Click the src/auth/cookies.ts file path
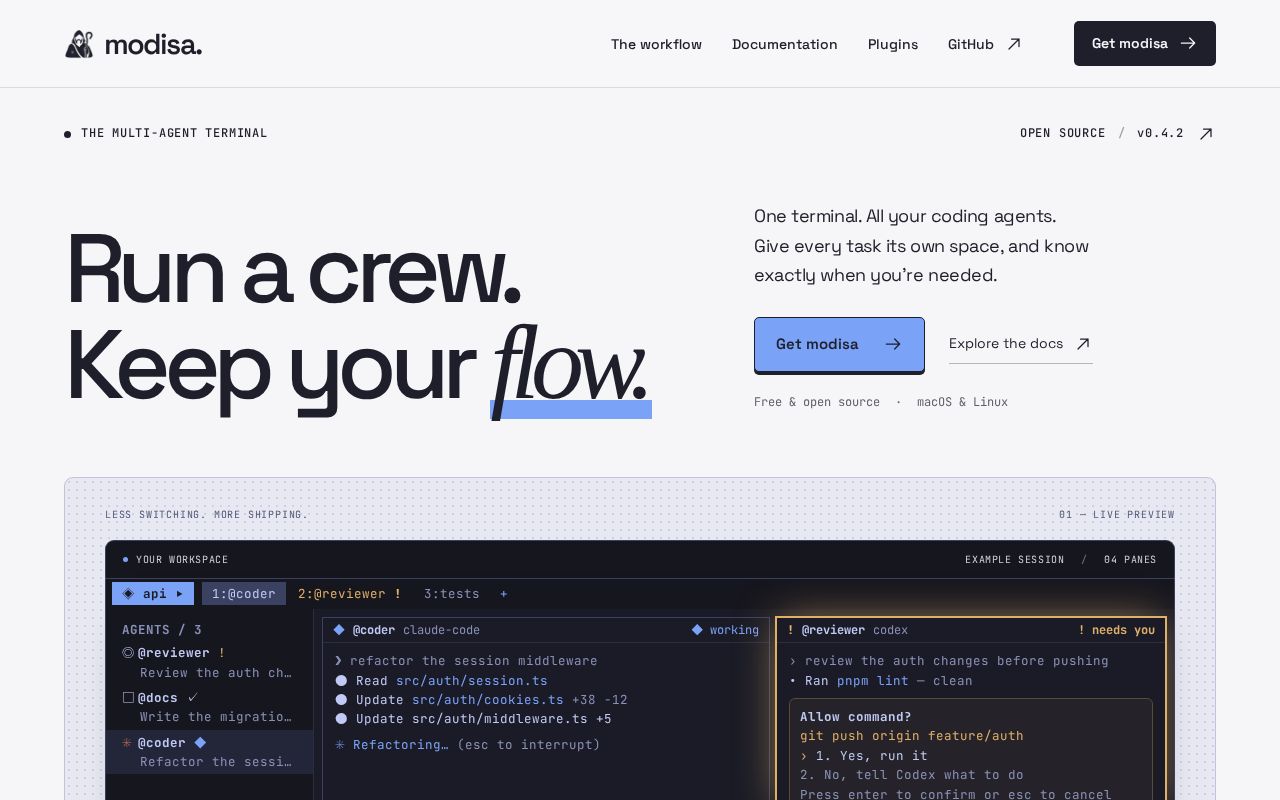Screen dimensions: 1280x800 click(x=487, y=699)
